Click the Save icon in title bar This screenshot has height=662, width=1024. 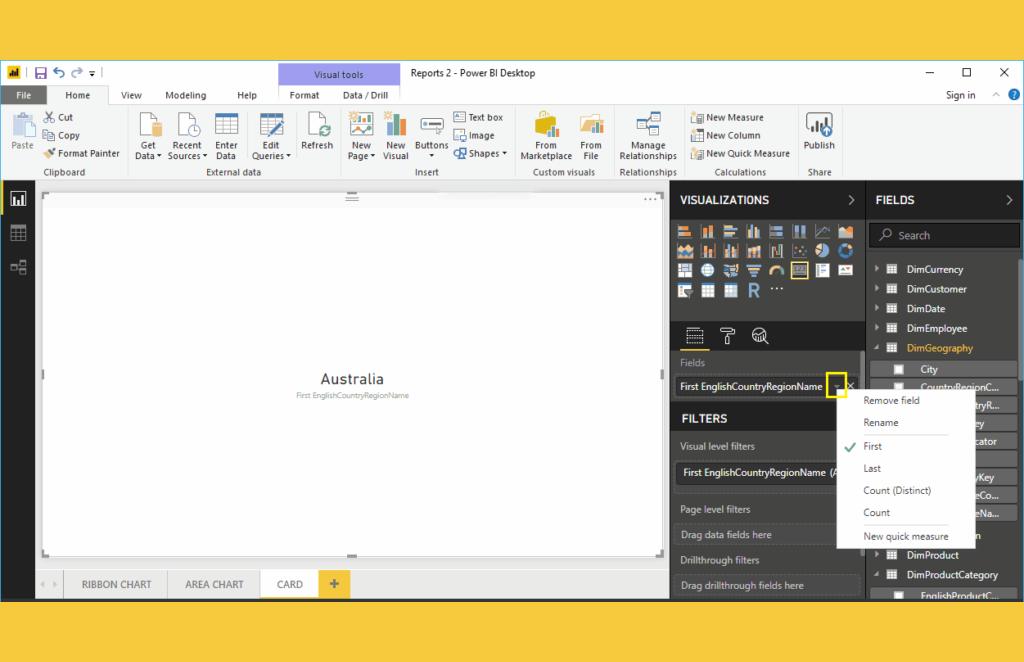40,73
